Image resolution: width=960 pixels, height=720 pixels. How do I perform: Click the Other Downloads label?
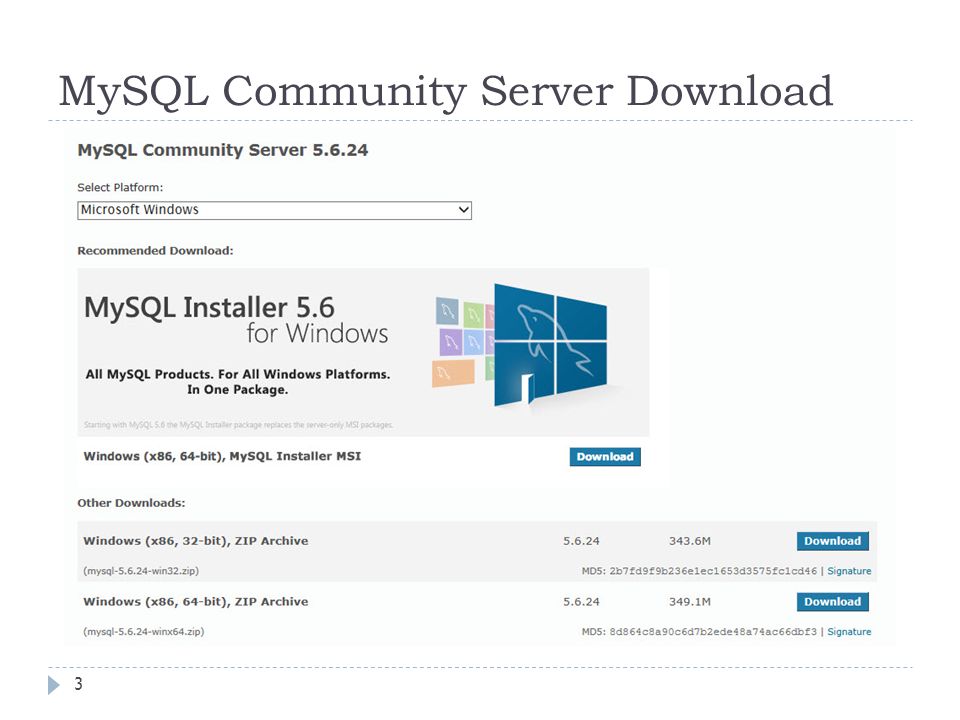(131, 503)
